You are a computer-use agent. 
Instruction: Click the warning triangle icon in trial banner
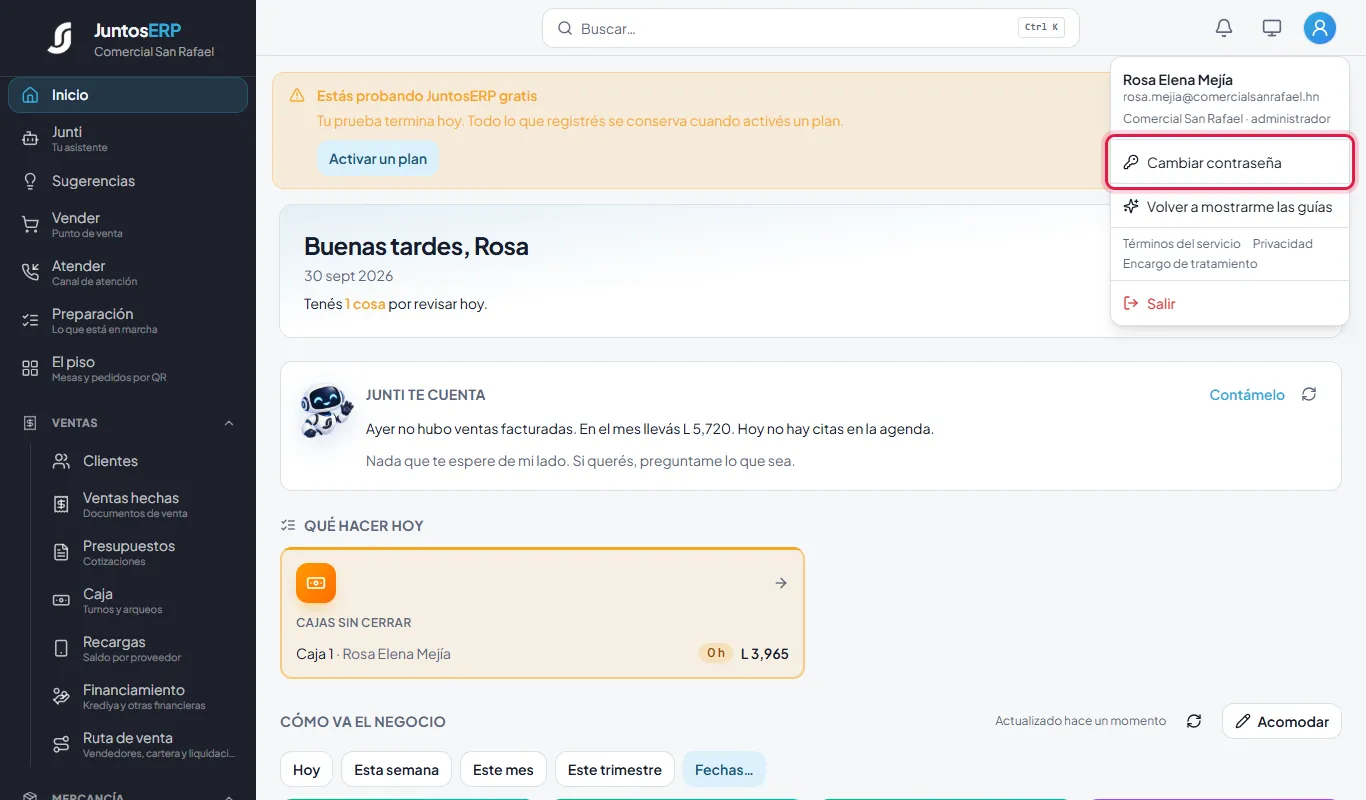(x=297, y=96)
